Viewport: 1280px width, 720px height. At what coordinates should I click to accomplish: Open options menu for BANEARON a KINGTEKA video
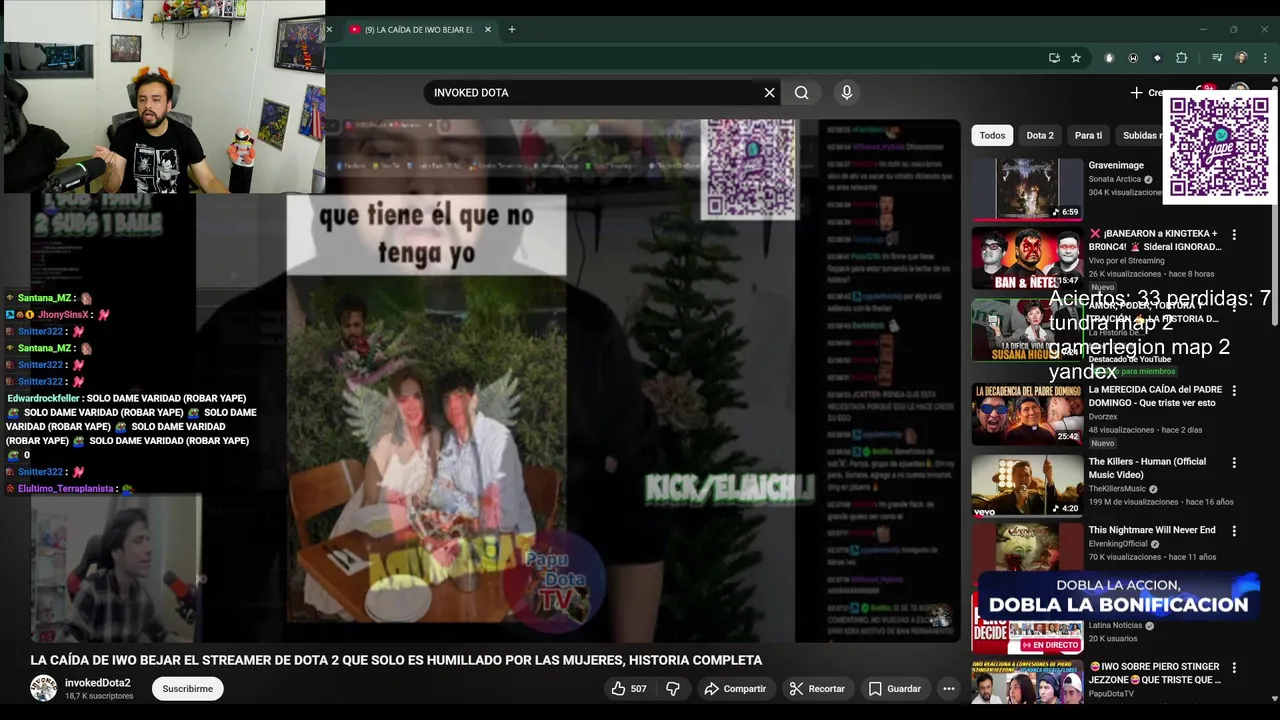point(1234,234)
